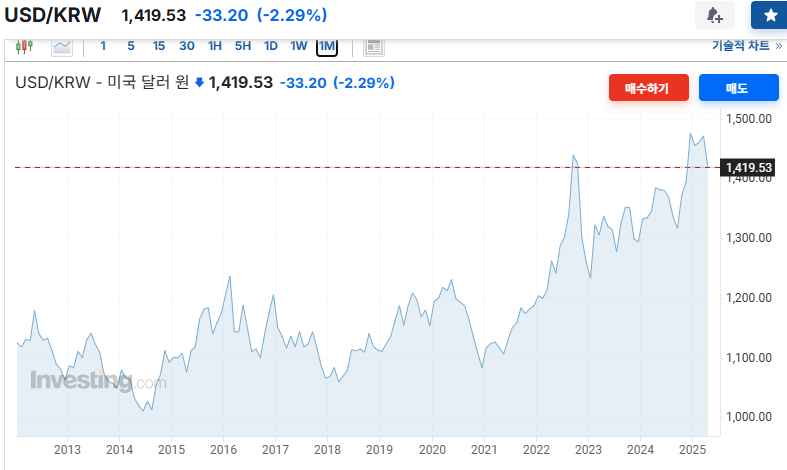This screenshot has width=787, height=470.
Task: Click the 2025 label on time axis
Action: [x=692, y=450]
